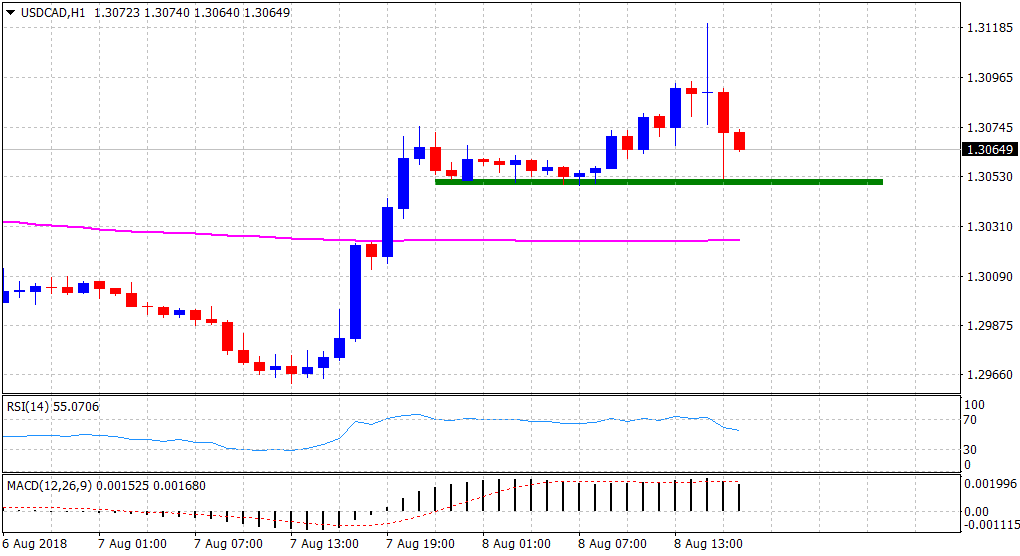Click the RSI(14) indicator label
1020x556 pixels.
[x=32, y=407]
